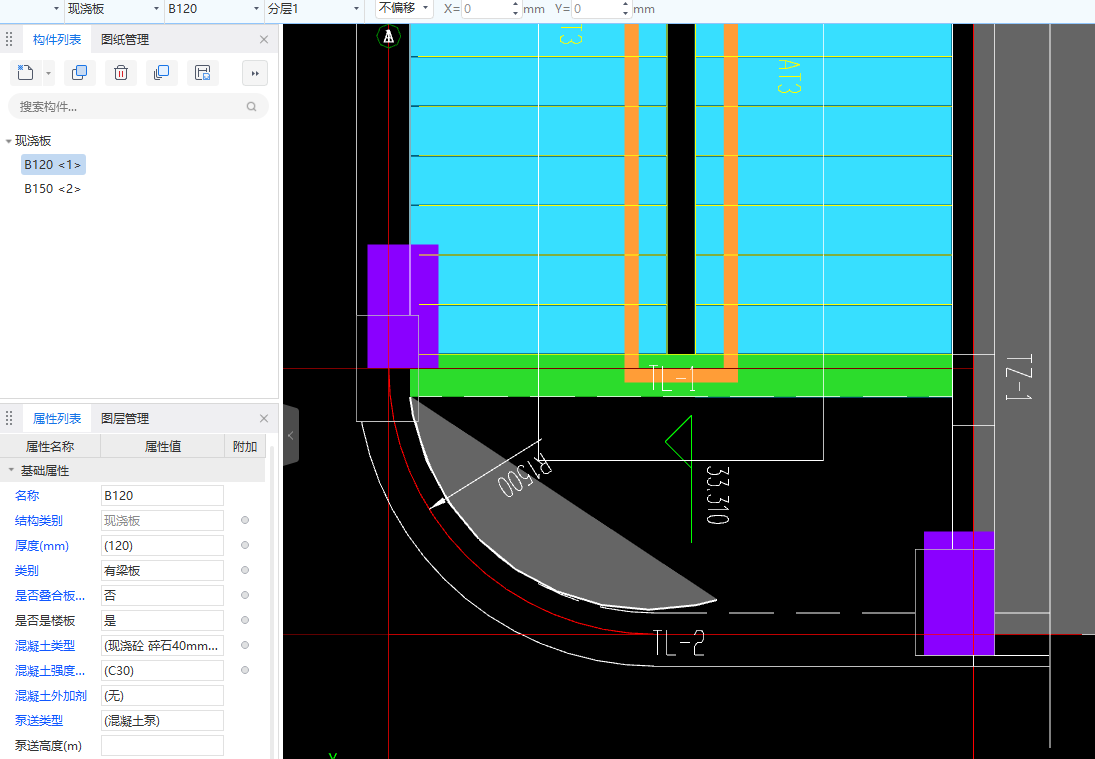Click the TZ-1 column label
Viewport: 1095px width, 759px height.
[1018, 378]
